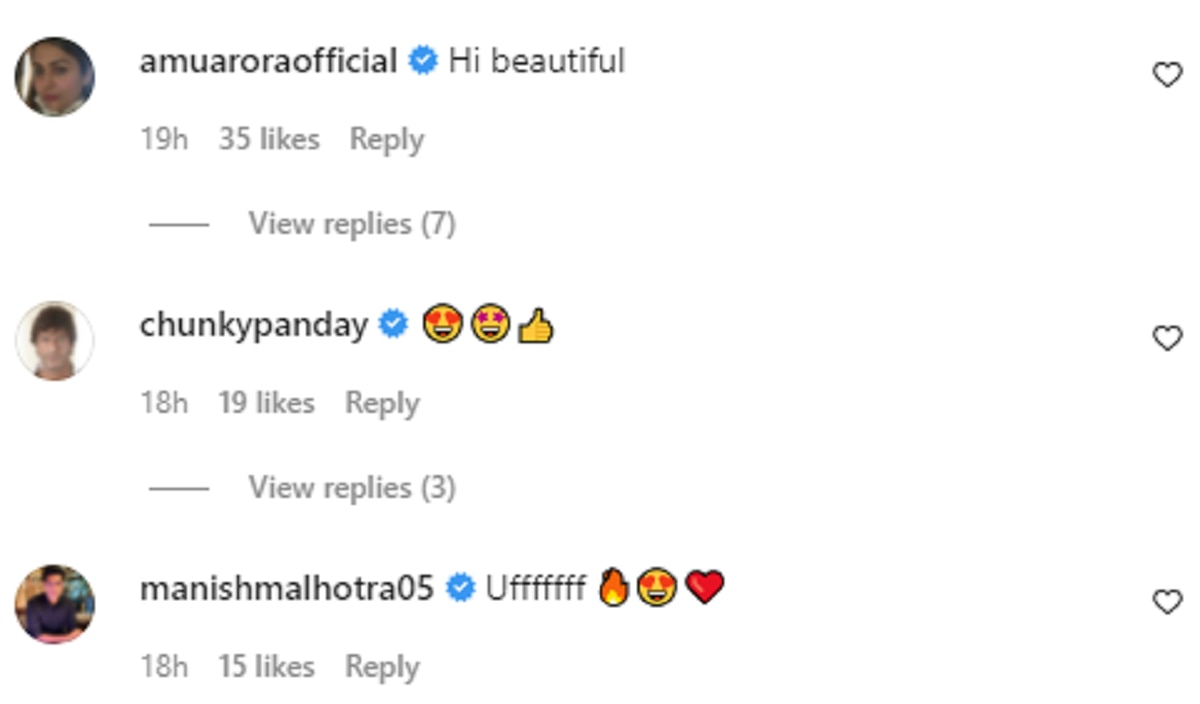Click the verified badge next to amuaroraofficial

point(424,61)
